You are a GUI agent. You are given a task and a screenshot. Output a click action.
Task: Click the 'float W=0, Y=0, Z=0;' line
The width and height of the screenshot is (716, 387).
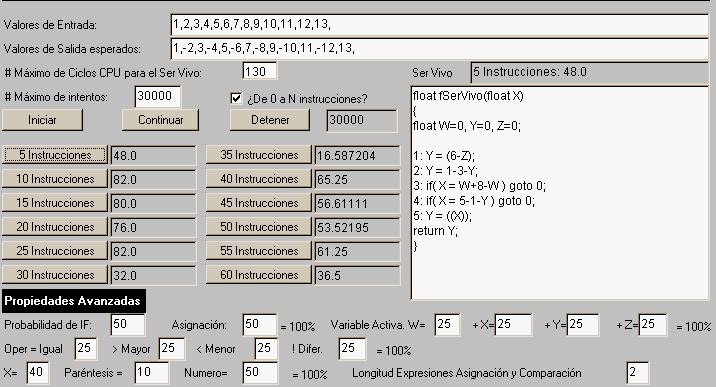(x=467, y=126)
